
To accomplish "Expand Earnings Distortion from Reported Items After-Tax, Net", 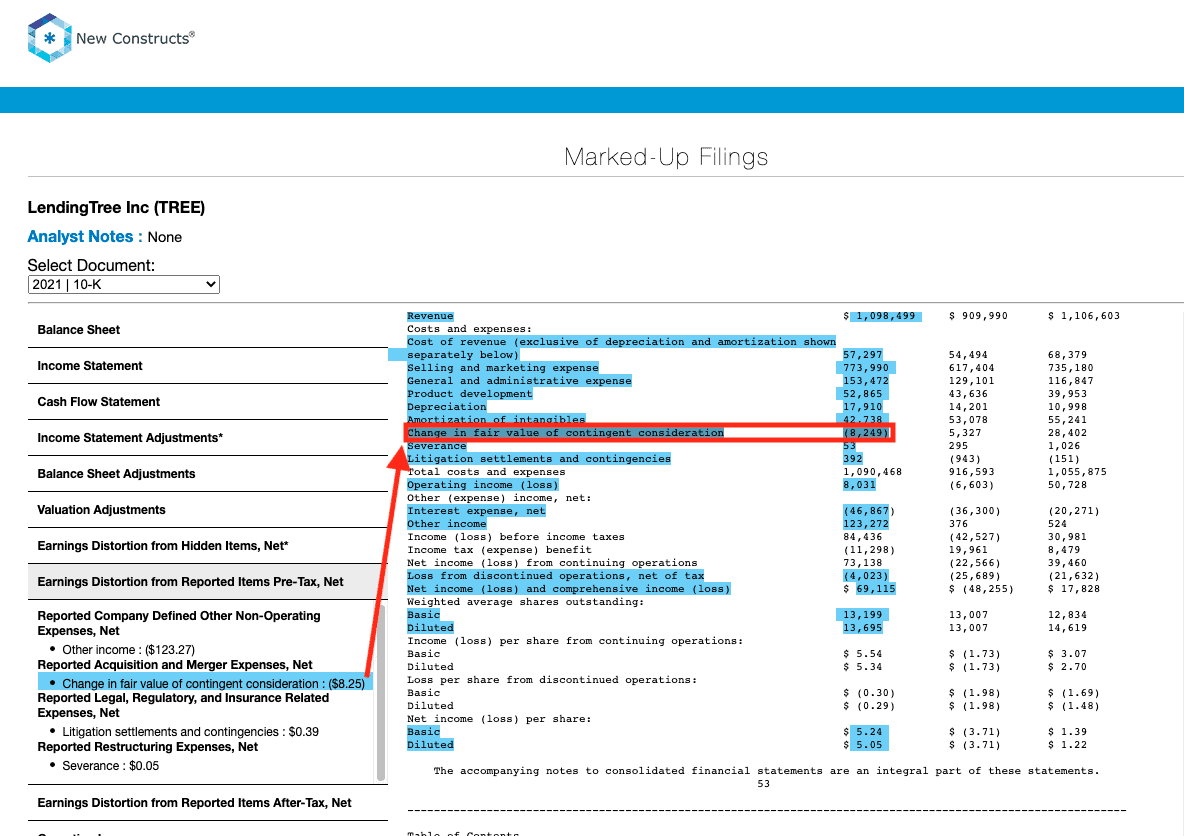I will pyautogui.click(x=208, y=803).
